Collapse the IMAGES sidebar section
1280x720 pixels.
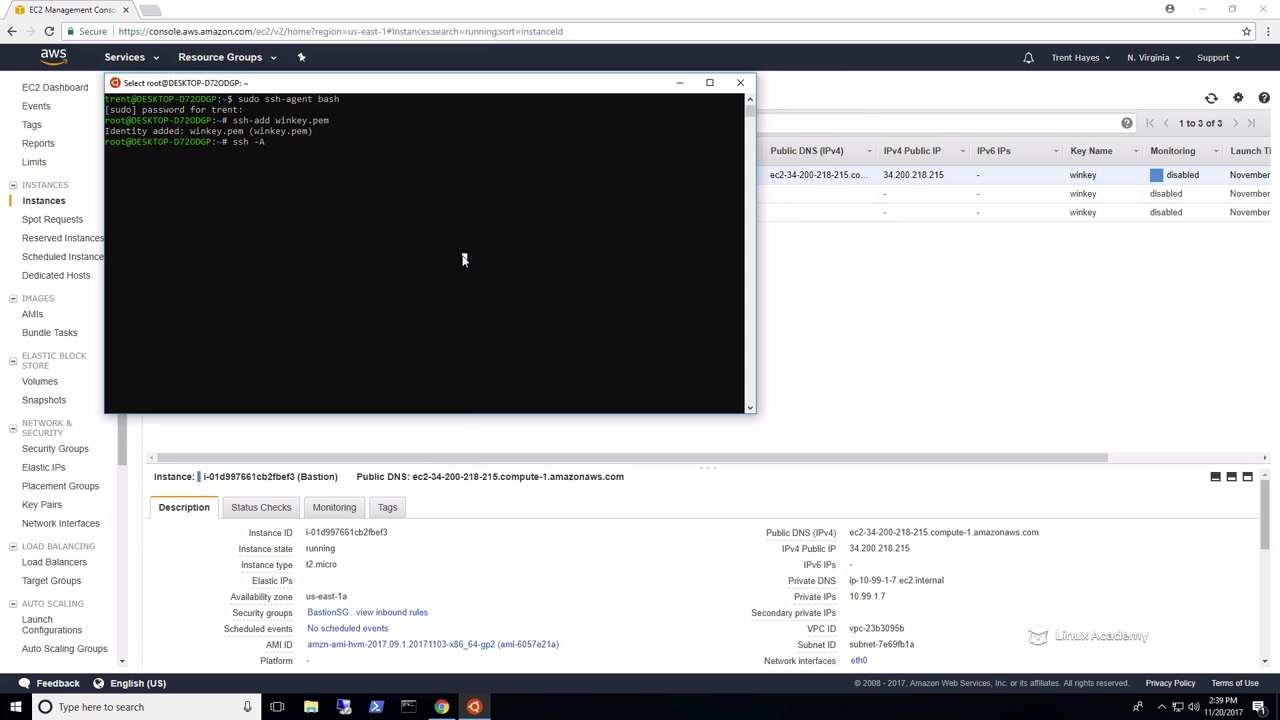pos(13,298)
